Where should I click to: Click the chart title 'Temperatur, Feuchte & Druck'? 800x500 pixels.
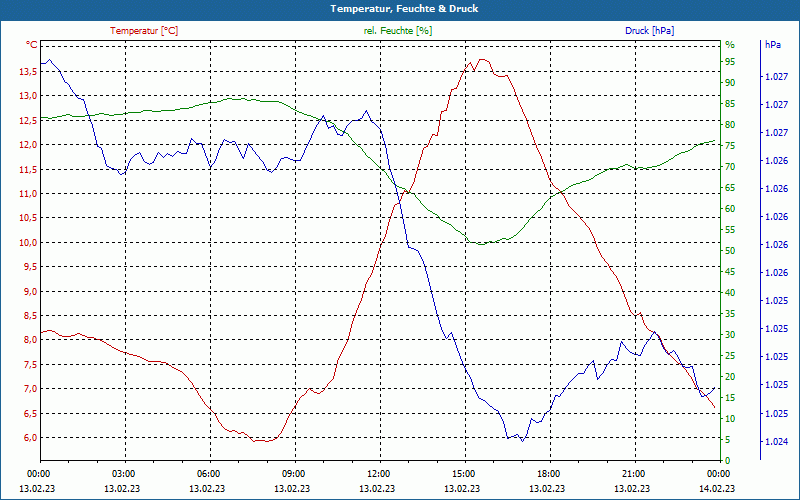pos(404,9)
